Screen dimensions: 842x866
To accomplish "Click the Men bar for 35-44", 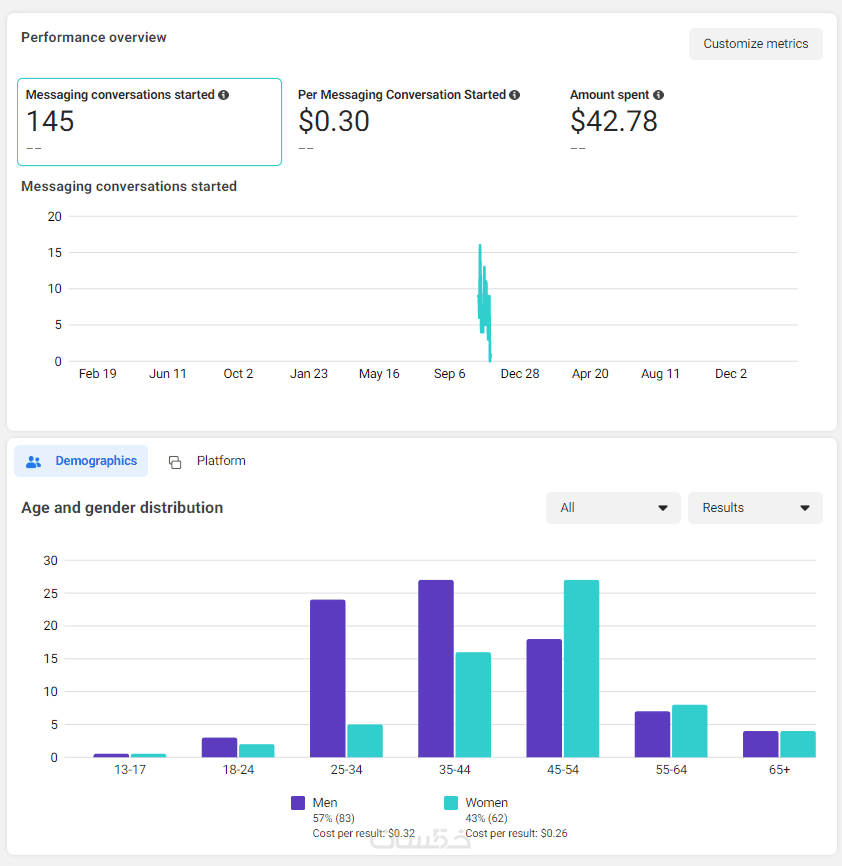I will point(436,668).
